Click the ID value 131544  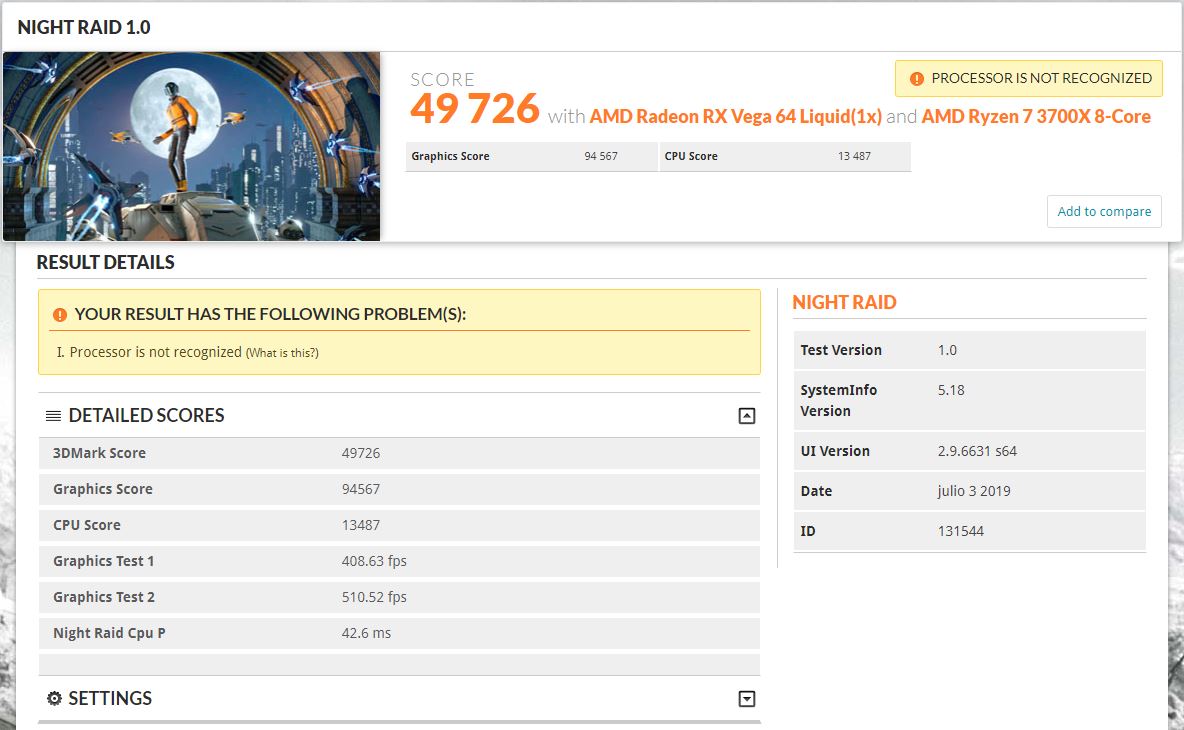(960, 531)
